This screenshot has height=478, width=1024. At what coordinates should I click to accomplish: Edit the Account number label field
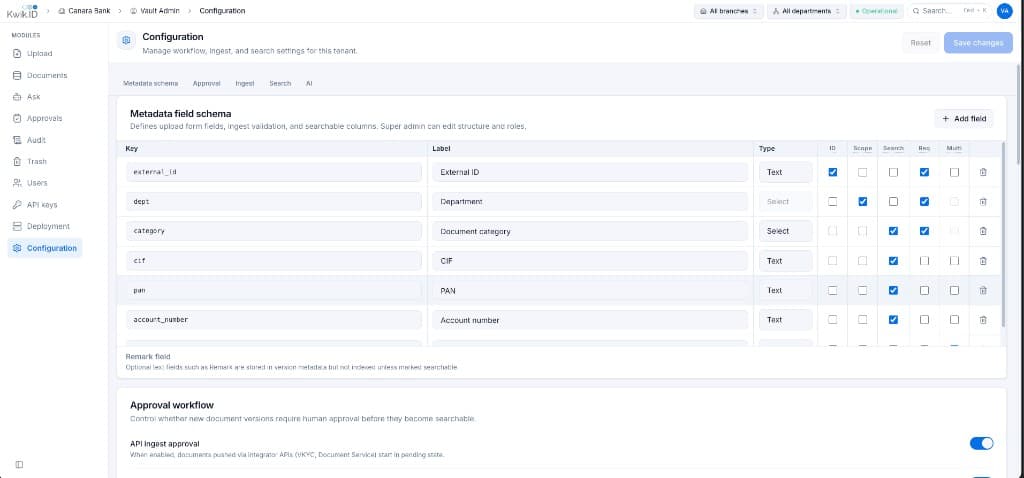[590, 320]
